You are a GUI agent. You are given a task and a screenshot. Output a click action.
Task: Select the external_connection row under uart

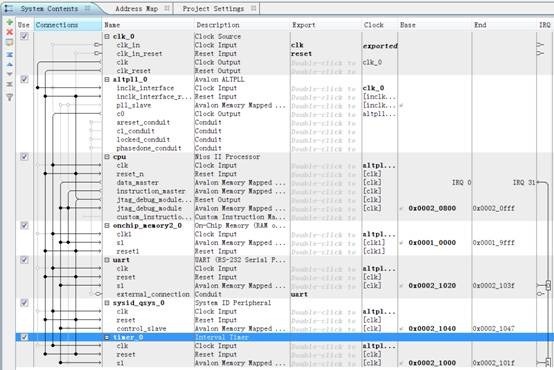[284, 294]
